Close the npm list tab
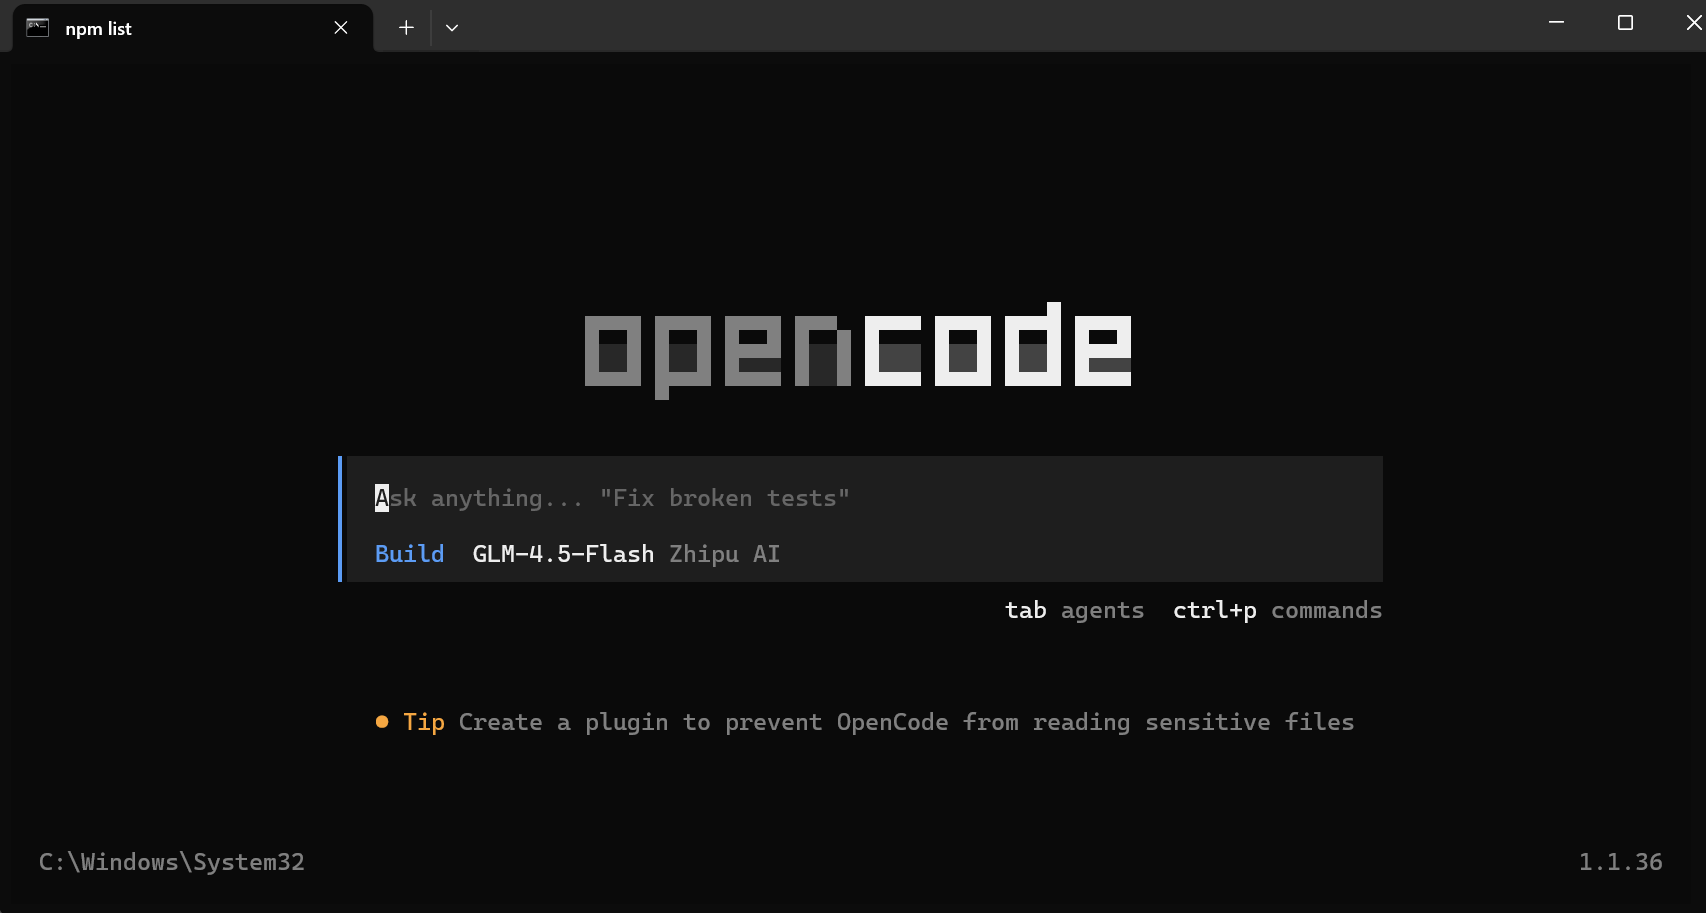This screenshot has width=1706, height=913. point(340,28)
